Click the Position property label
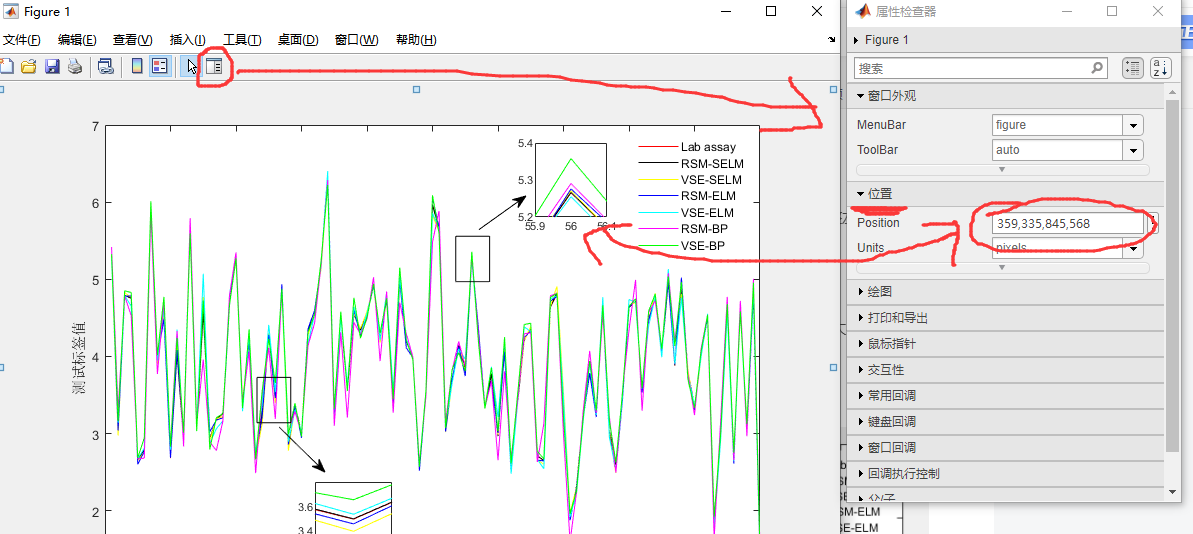The width and height of the screenshot is (1193, 534). (878, 223)
